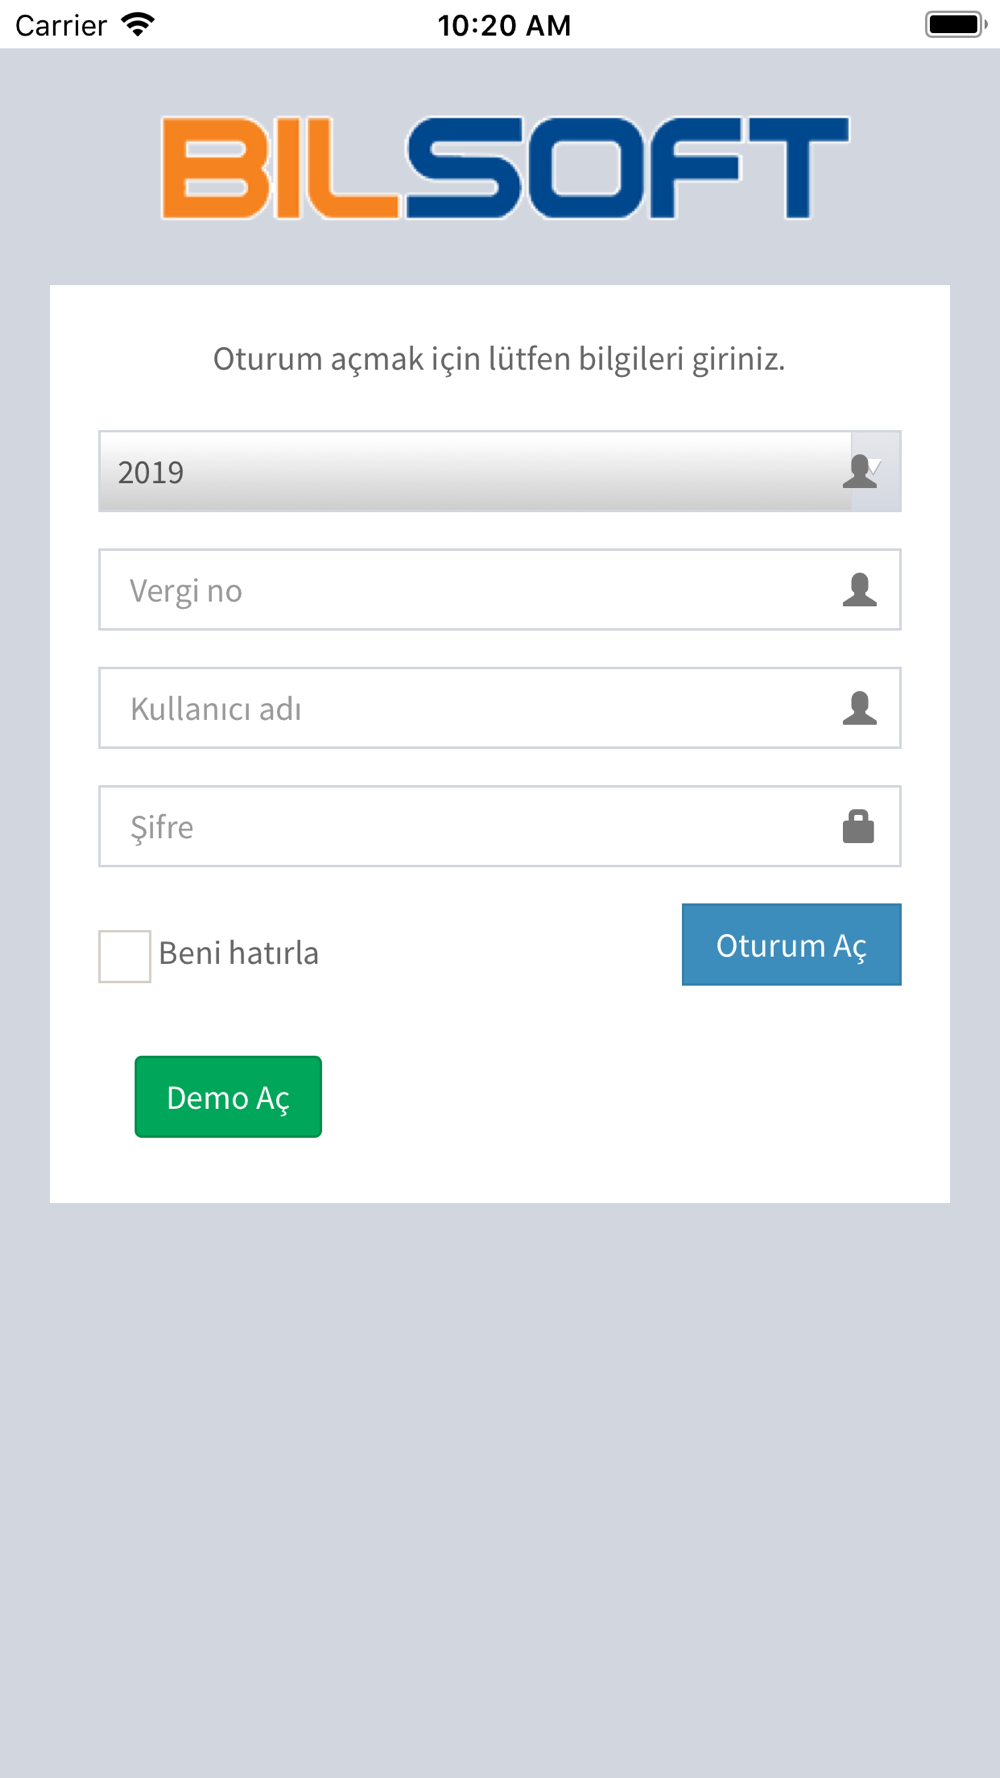This screenshot has width=1000, height=1778.
Task: Open the 2019 year dropdown
Action: click(500, 471)
